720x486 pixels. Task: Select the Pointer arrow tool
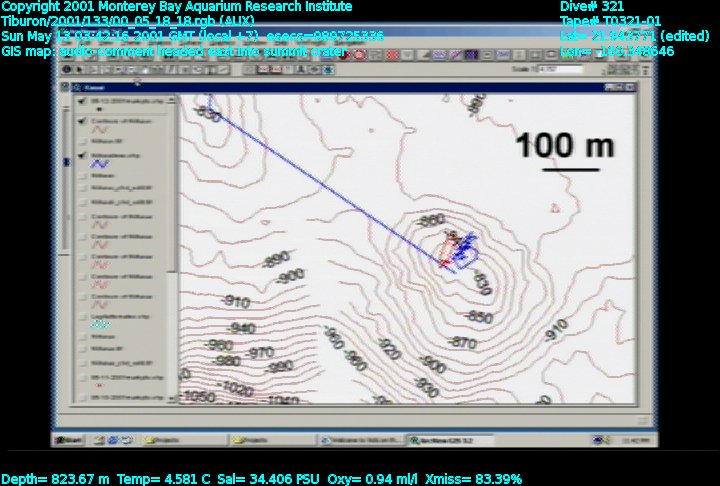[x=79, y=70]
